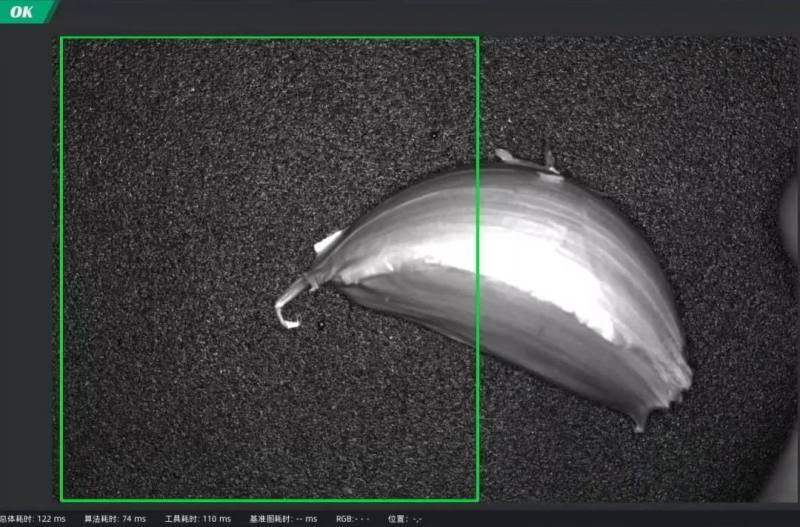Click the RGB value readout in the status bar
This screenshot has height=527, width=800.
click(352, 519)
